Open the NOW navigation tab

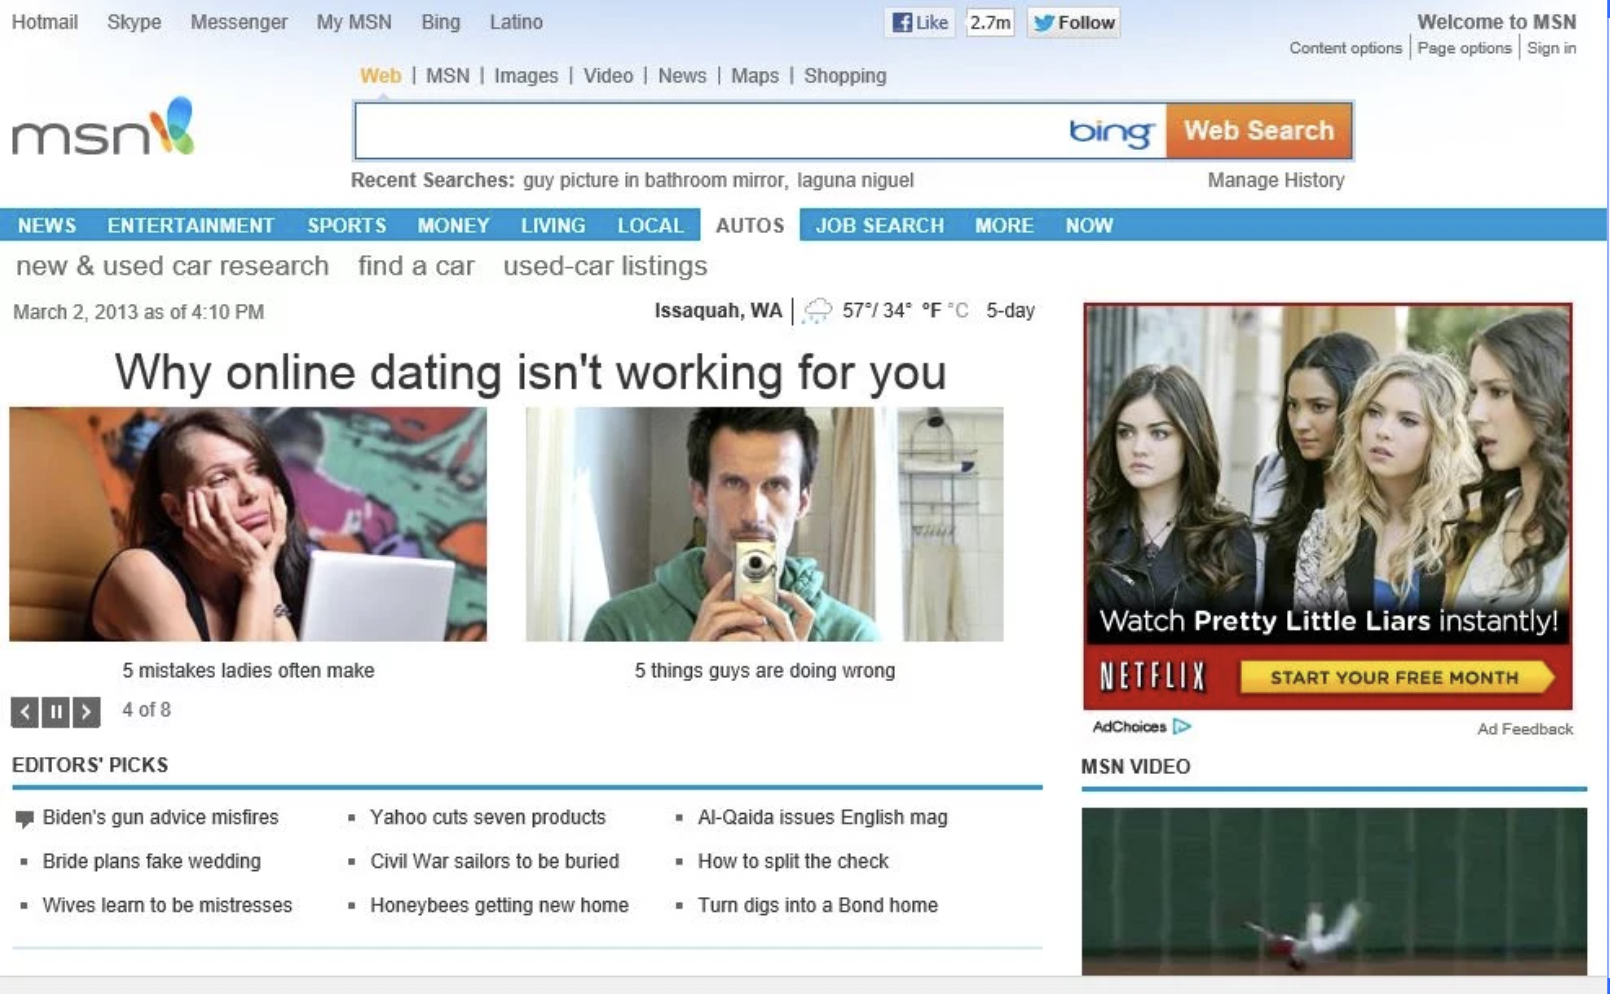coord(1089,225)
